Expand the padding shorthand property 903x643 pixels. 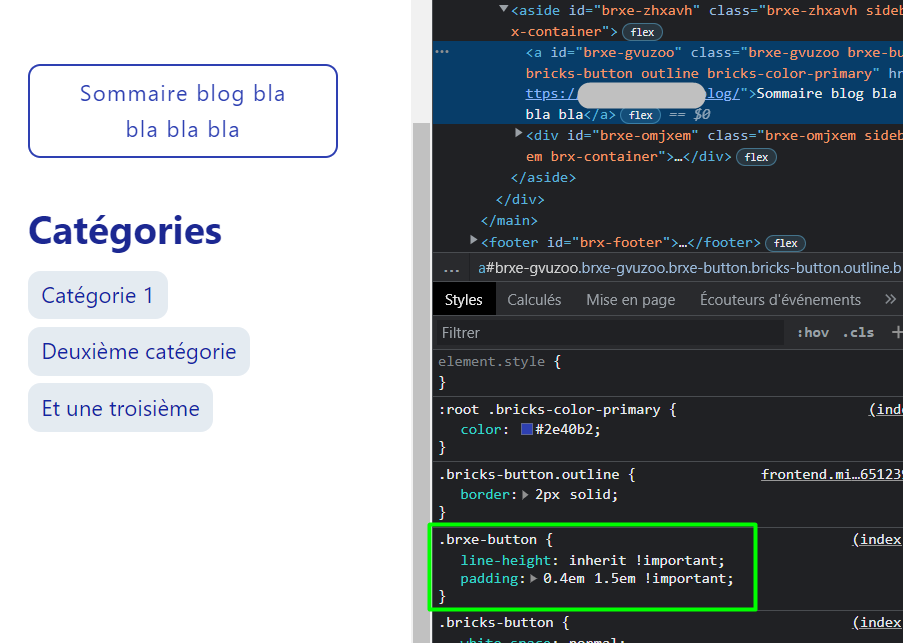click(535, 578)
